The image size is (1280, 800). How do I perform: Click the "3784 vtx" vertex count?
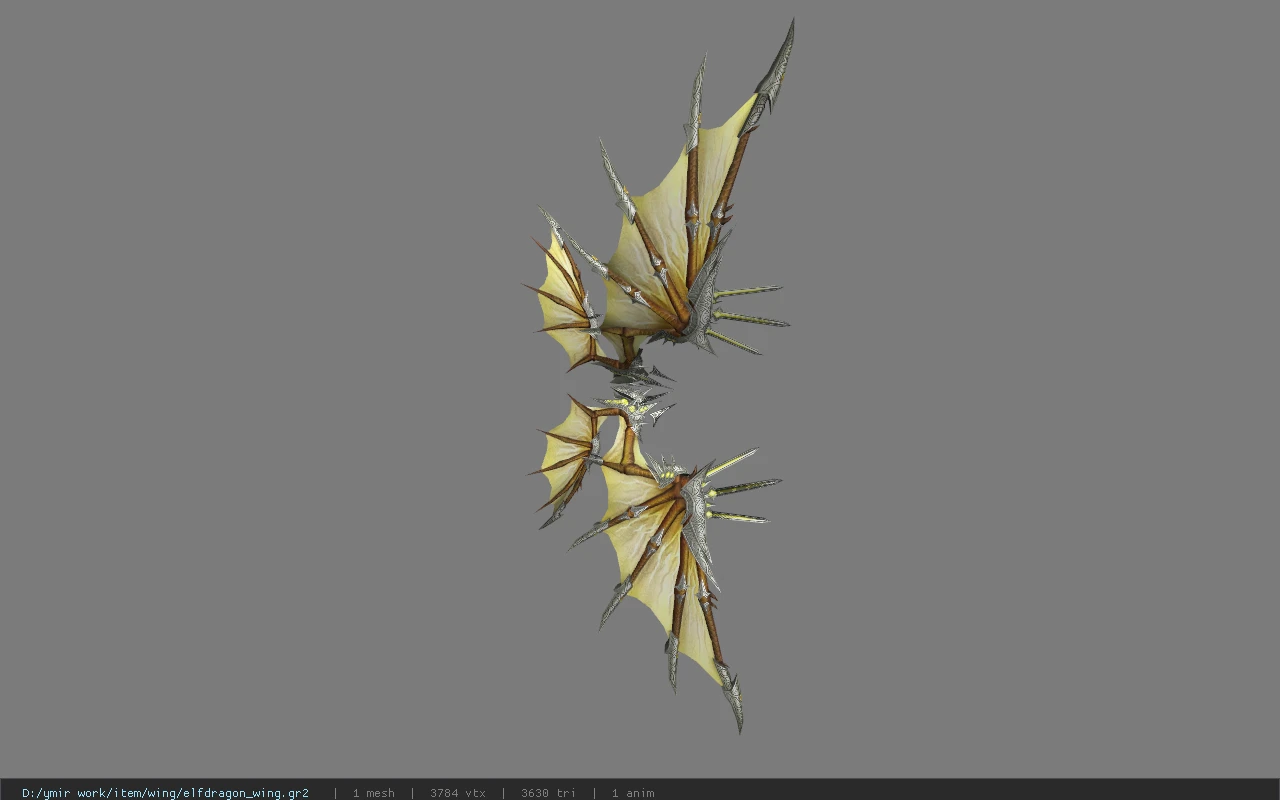pyautogui.click(x=457, y=793)
